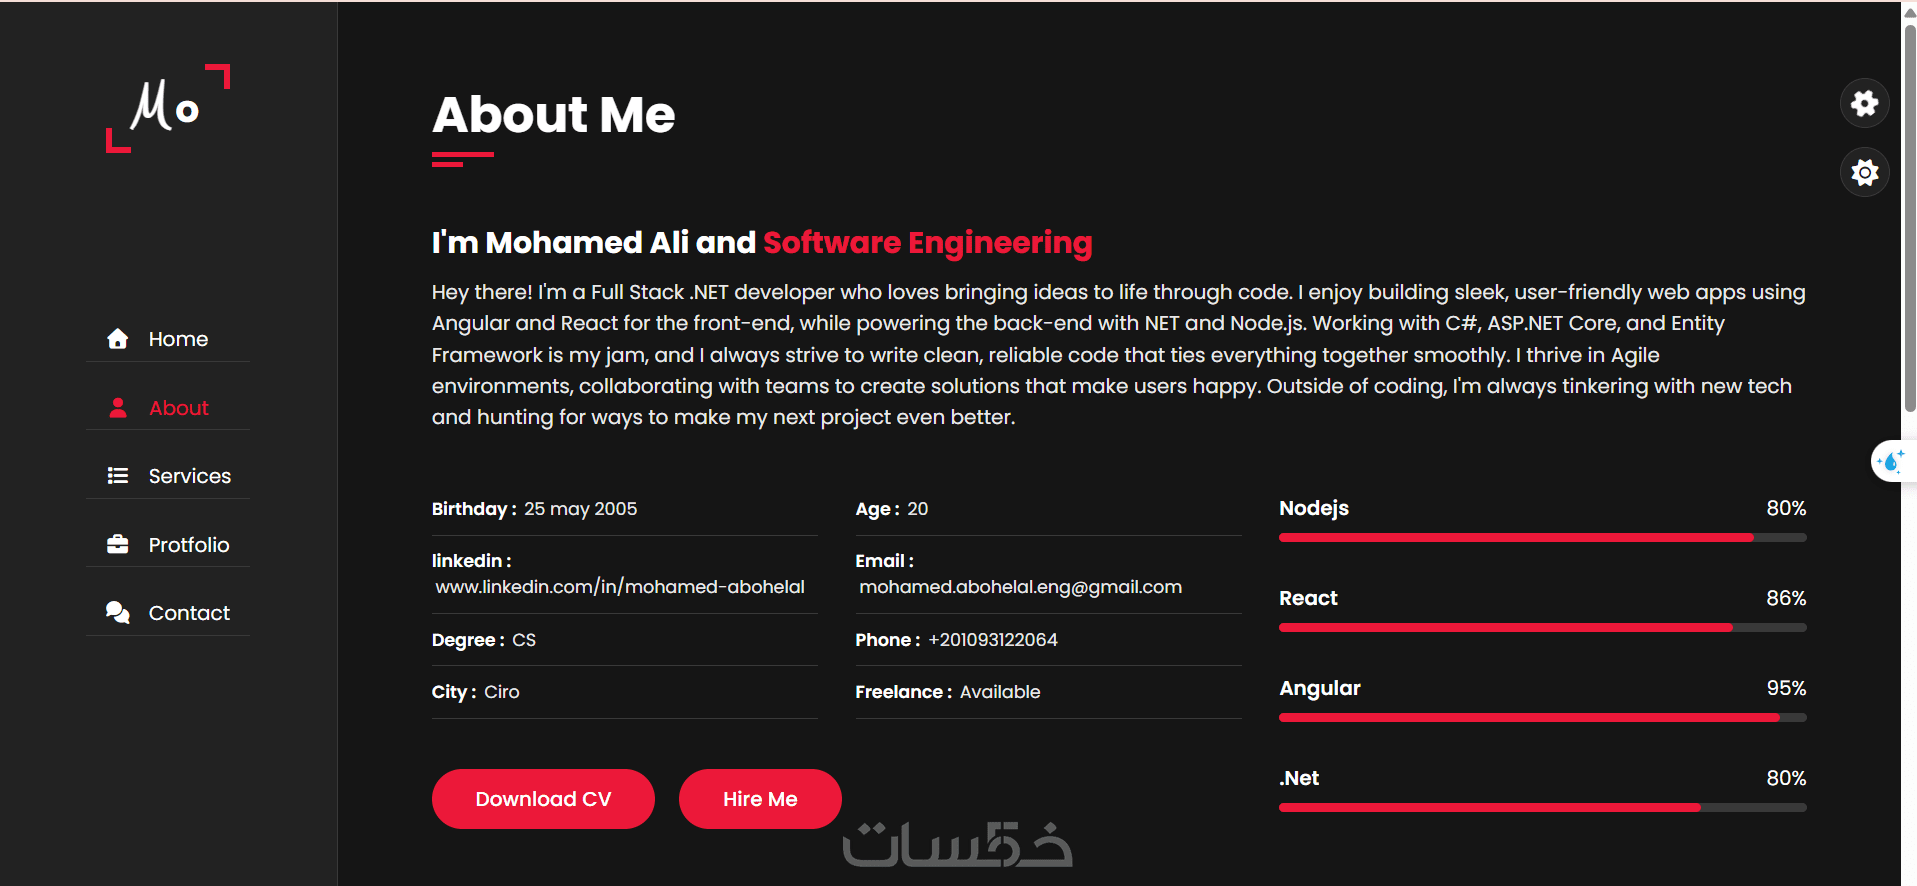The image size is (1917, 886).
Task: Click the Nodejs skill progress bar
Action: (1542, 537)
